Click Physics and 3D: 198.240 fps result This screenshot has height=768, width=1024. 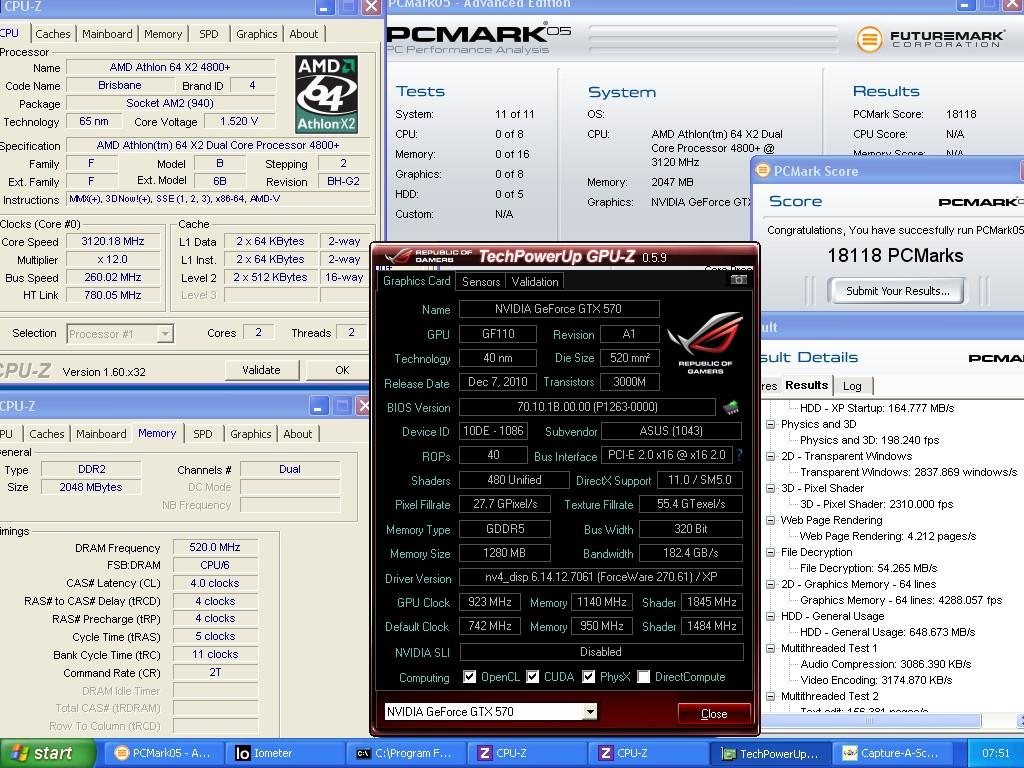click(869, 440)
